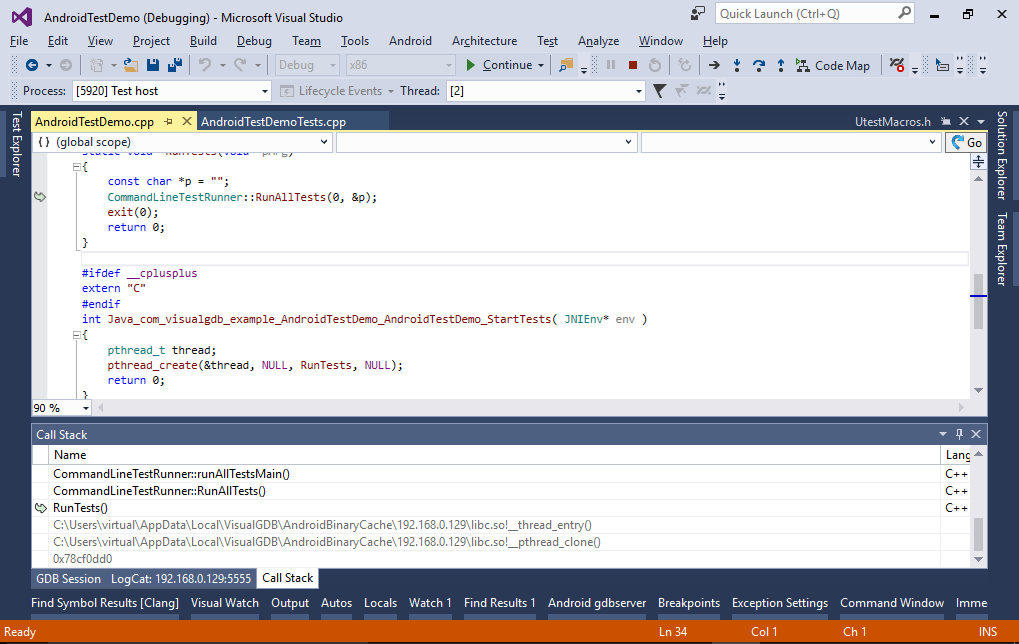Select CommandLineTestRunner::runAllTestsMain() stack frame
Viewport: 1019px width, 644px height.
coord(172,474)
